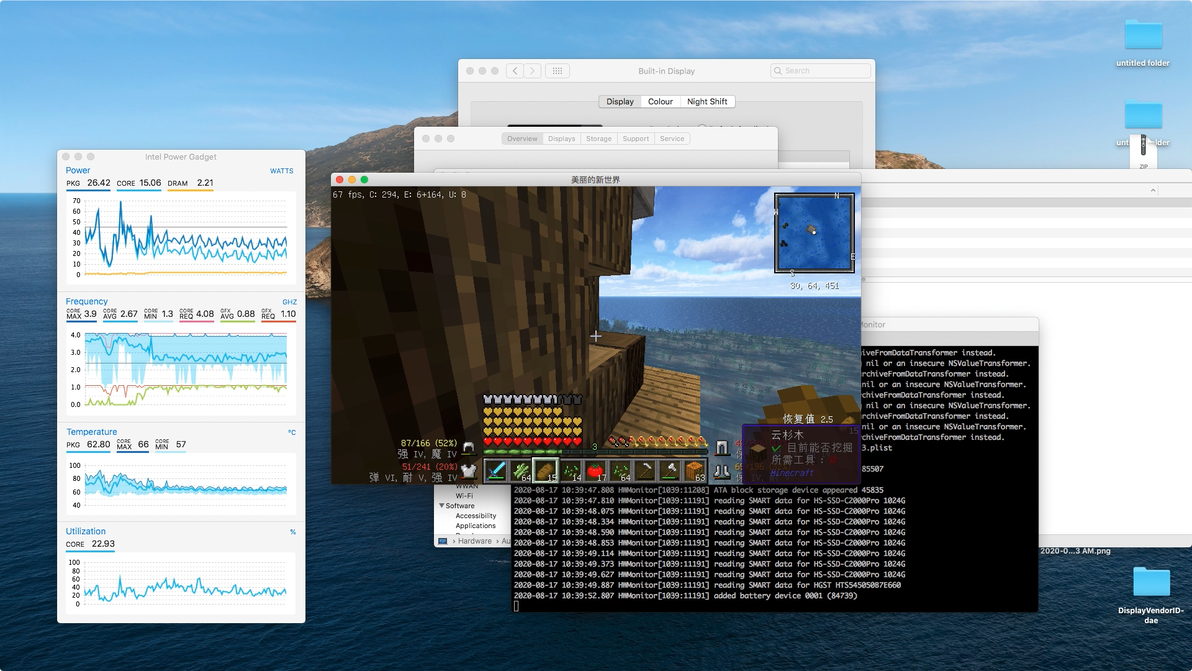The image size is (1192, 671).
Task: Click the Search field in Built-in Display
Action: (820, 71)
